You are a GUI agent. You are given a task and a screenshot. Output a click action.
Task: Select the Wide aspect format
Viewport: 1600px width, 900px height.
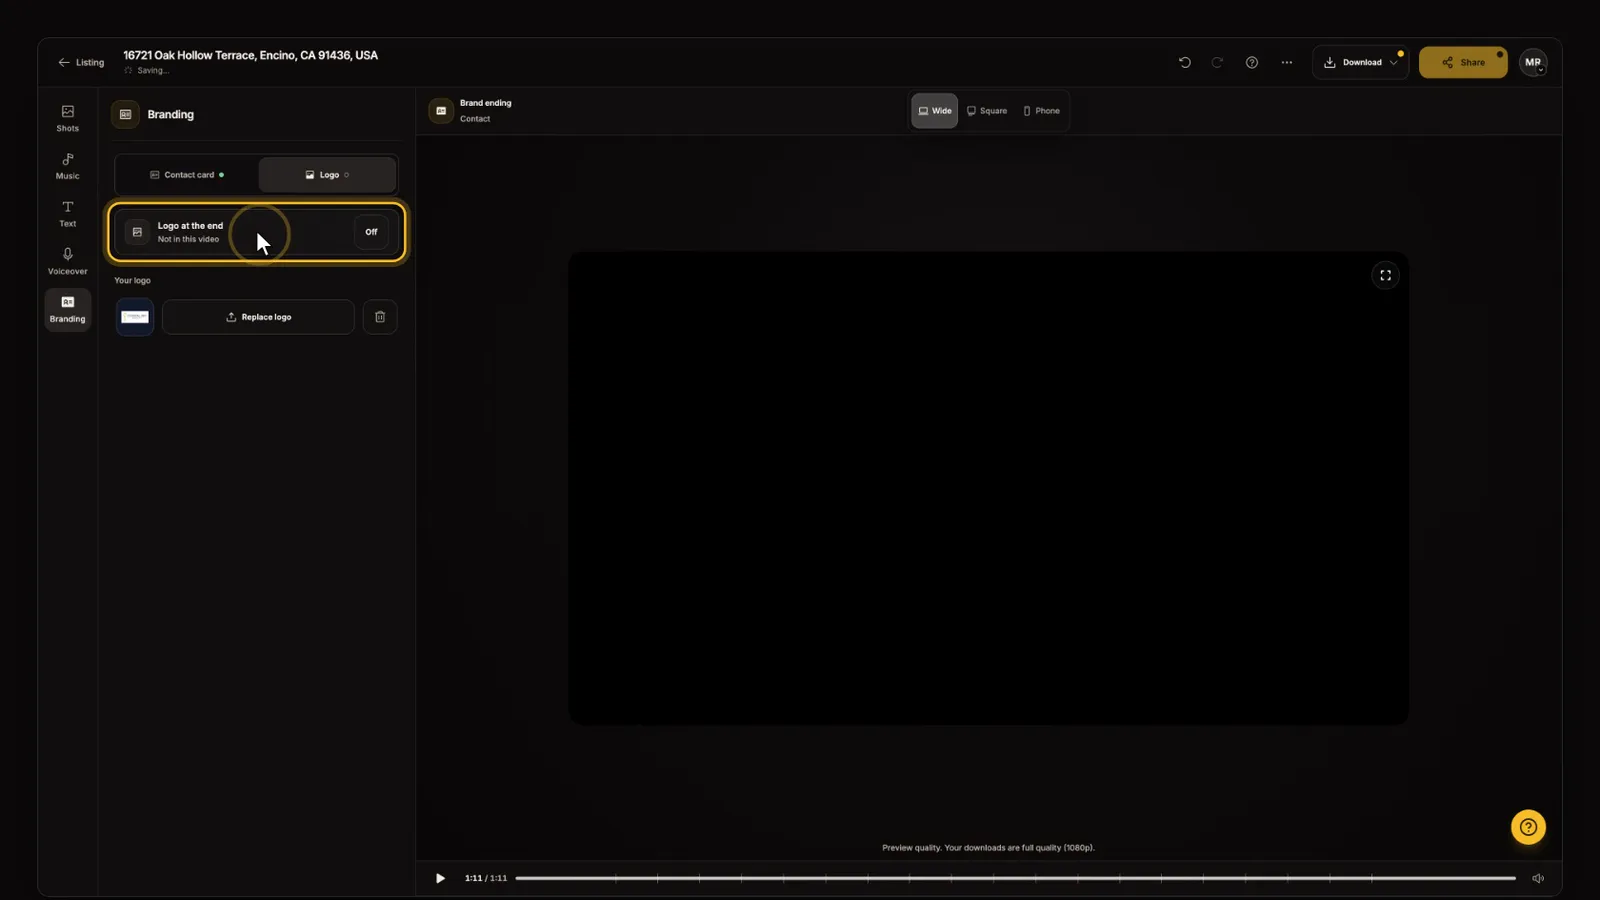point(934,111)
